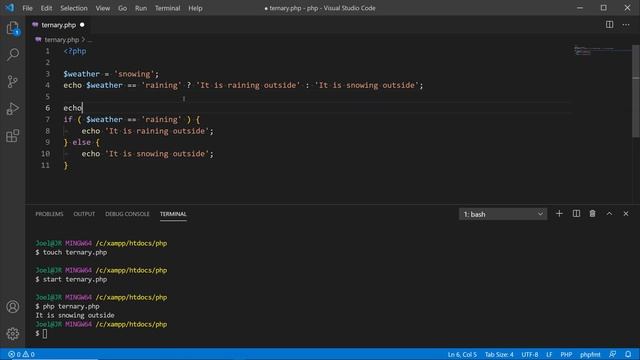Open the Accounts icon in activity bar

pyautogui.click(x=13, y=307)
